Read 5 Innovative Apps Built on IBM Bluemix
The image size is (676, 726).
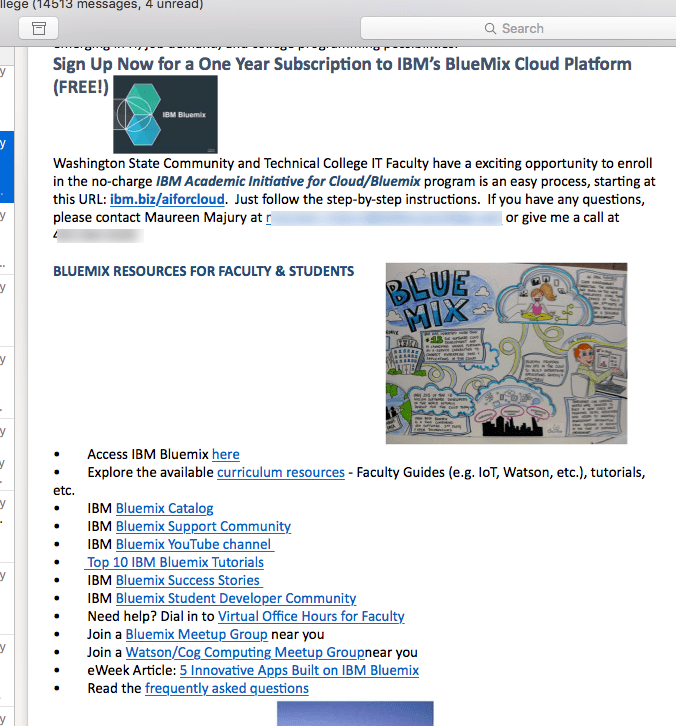(x=299, y=670)
